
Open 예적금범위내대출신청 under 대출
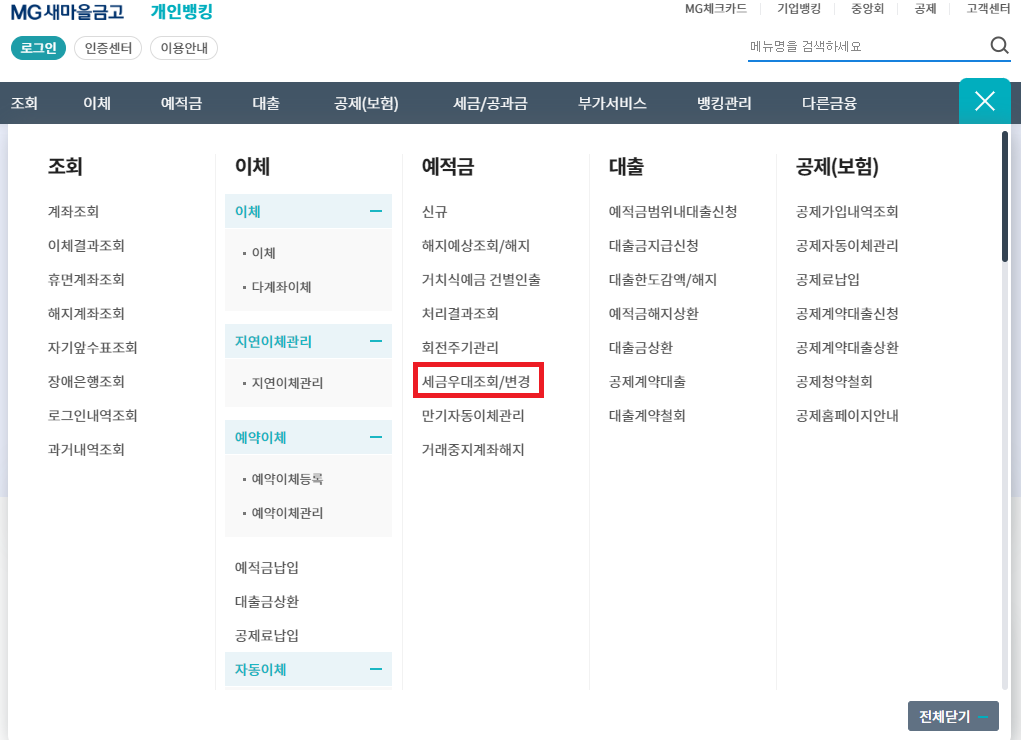pyautogui.click(x=672, y=211)
